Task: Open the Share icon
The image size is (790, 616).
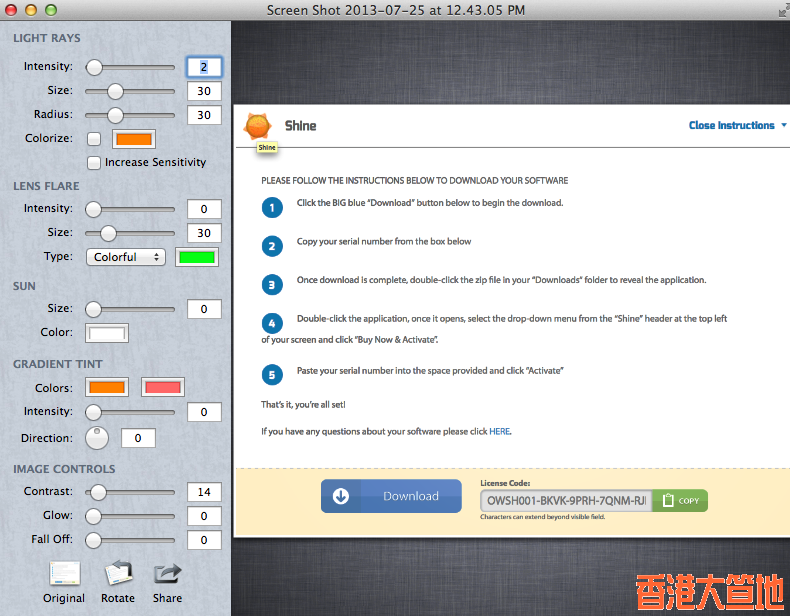Action: (x=167, y=573)
